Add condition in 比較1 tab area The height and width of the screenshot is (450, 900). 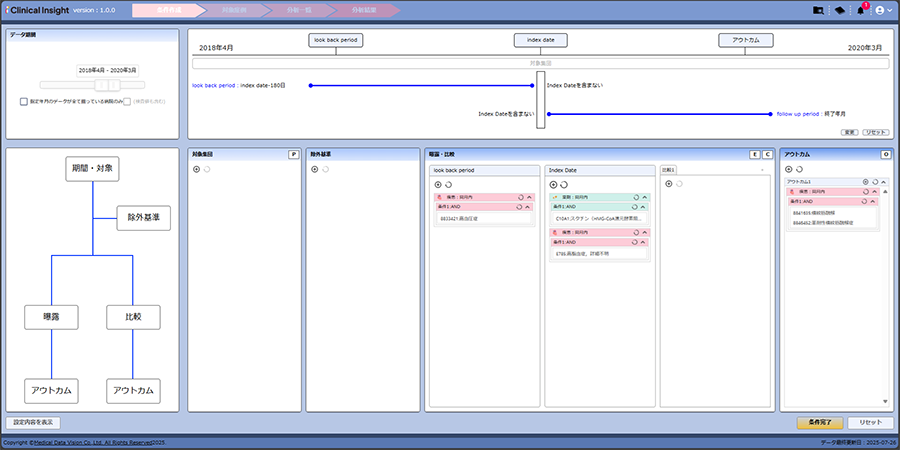pyautogui.click(x=669, y=184)
